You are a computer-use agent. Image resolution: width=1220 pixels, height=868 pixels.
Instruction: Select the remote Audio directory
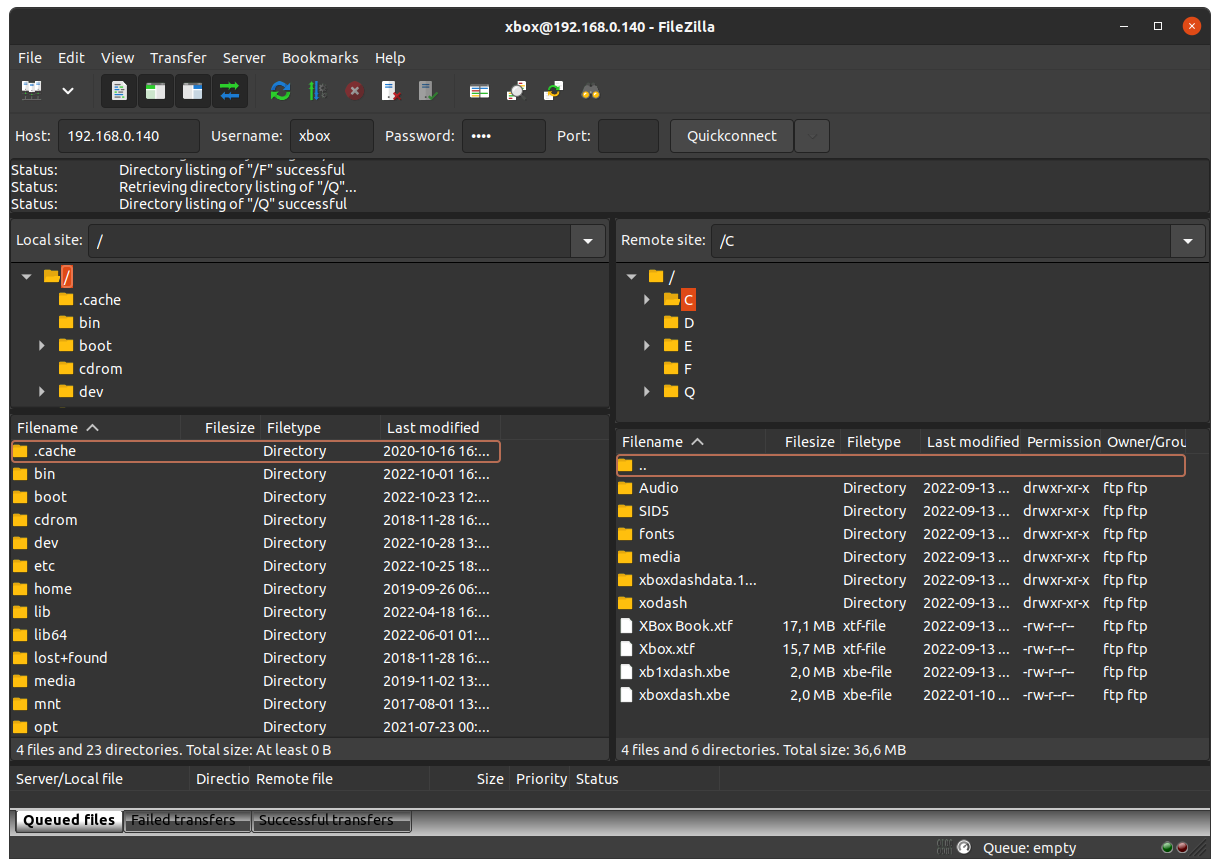900,489
